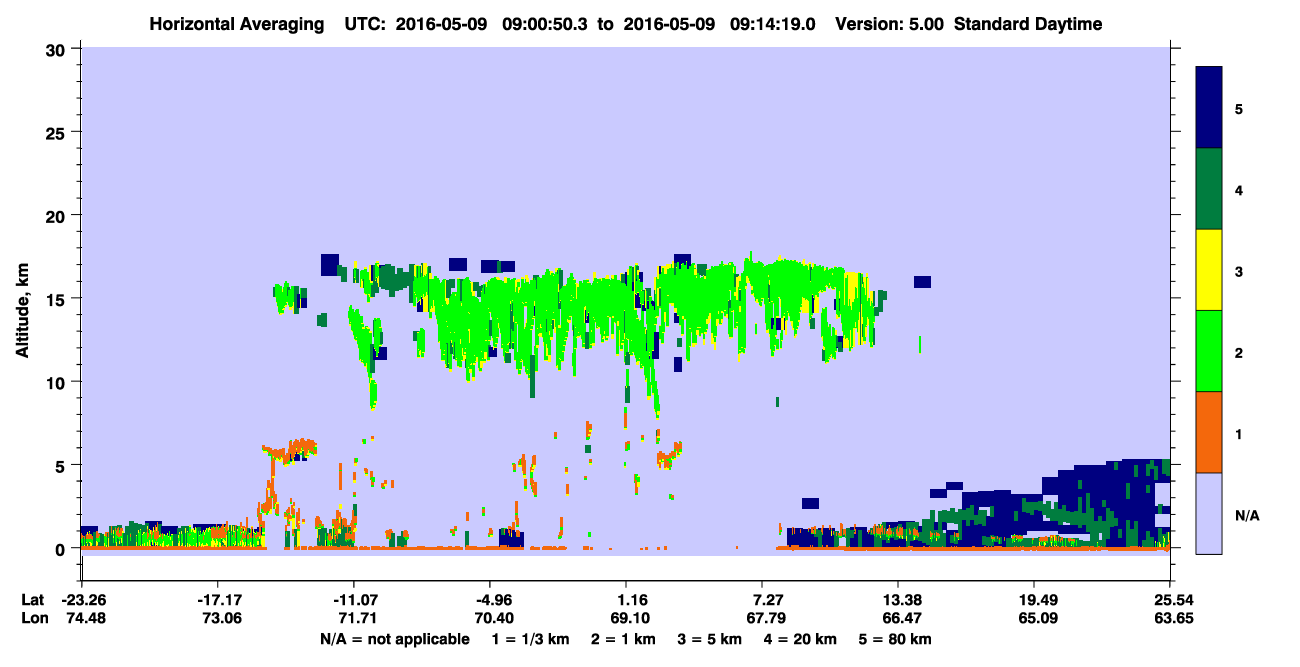Image resolution: width=1300 pixels, height=667 pixels.
Task: Click legend text '3 = 5 km'
Action: click(x=710, y=639)
